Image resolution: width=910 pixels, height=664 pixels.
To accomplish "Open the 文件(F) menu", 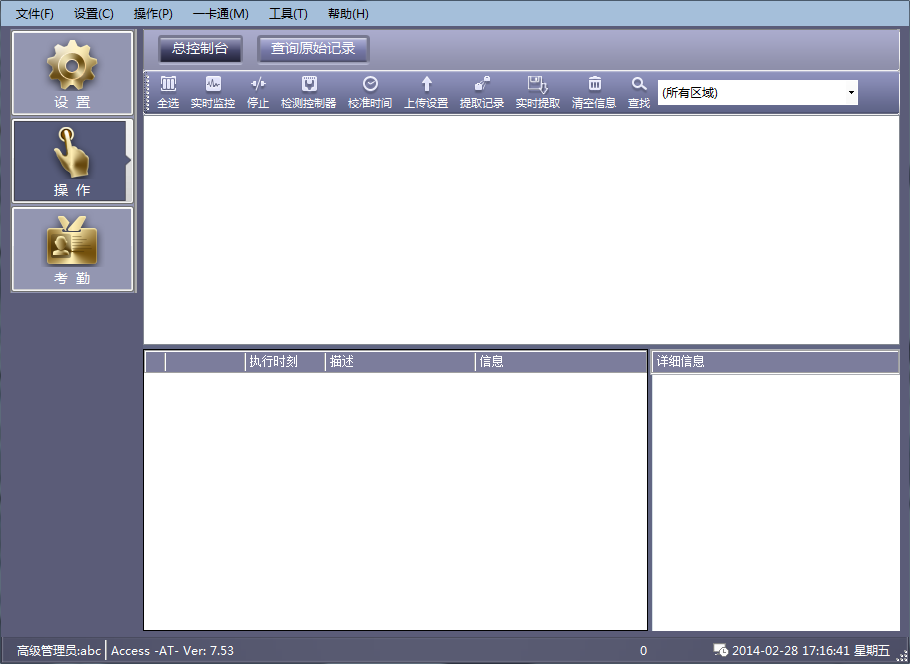I will coord(35,14).
